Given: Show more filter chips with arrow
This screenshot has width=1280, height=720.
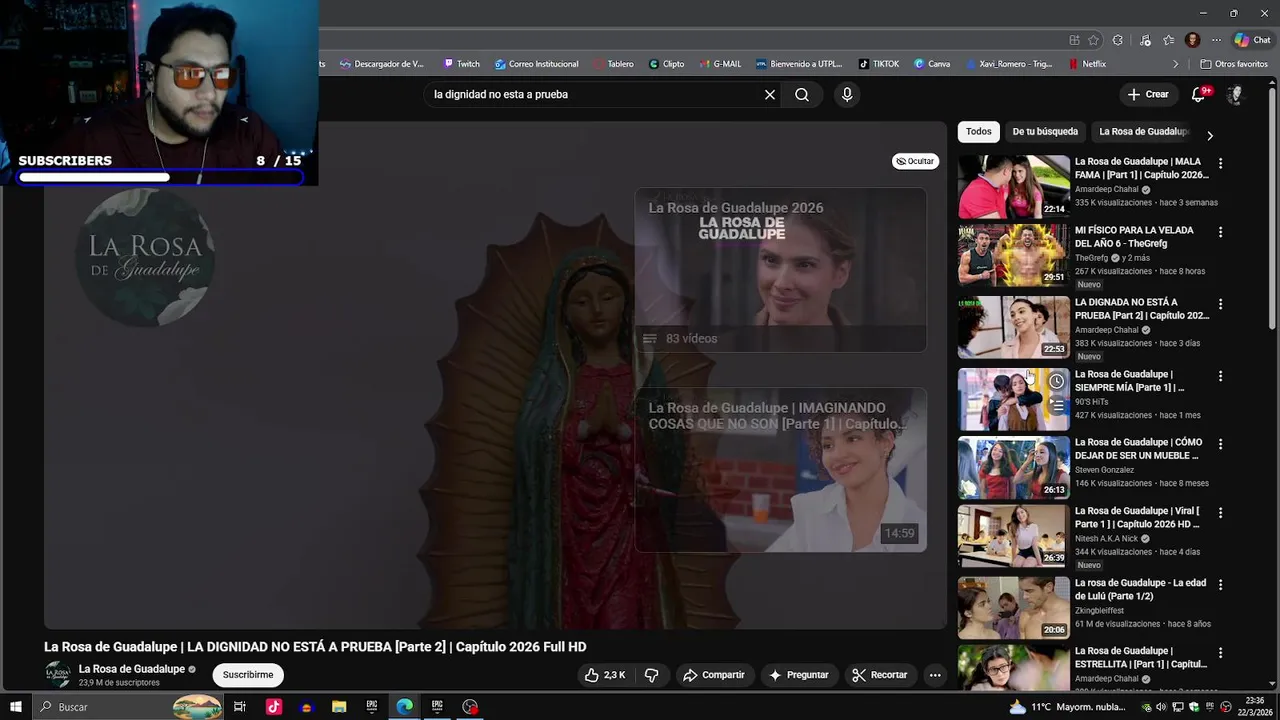Looking at the screenshot, I should click(1210, 135).
